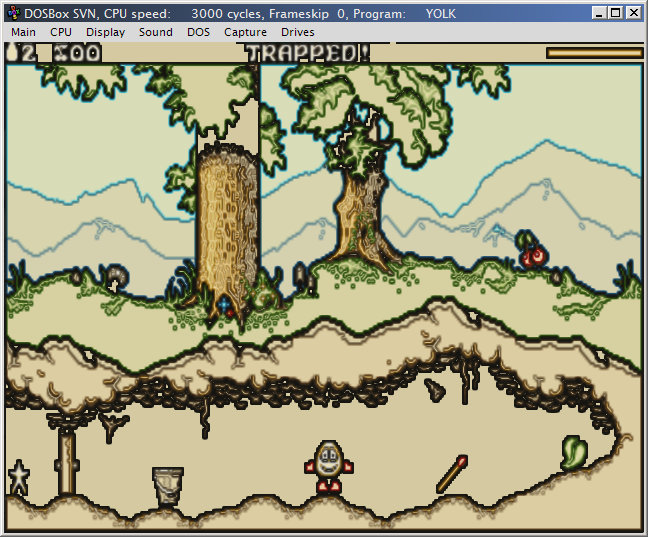Click the DOSBox title bar text

coord(240,14)
